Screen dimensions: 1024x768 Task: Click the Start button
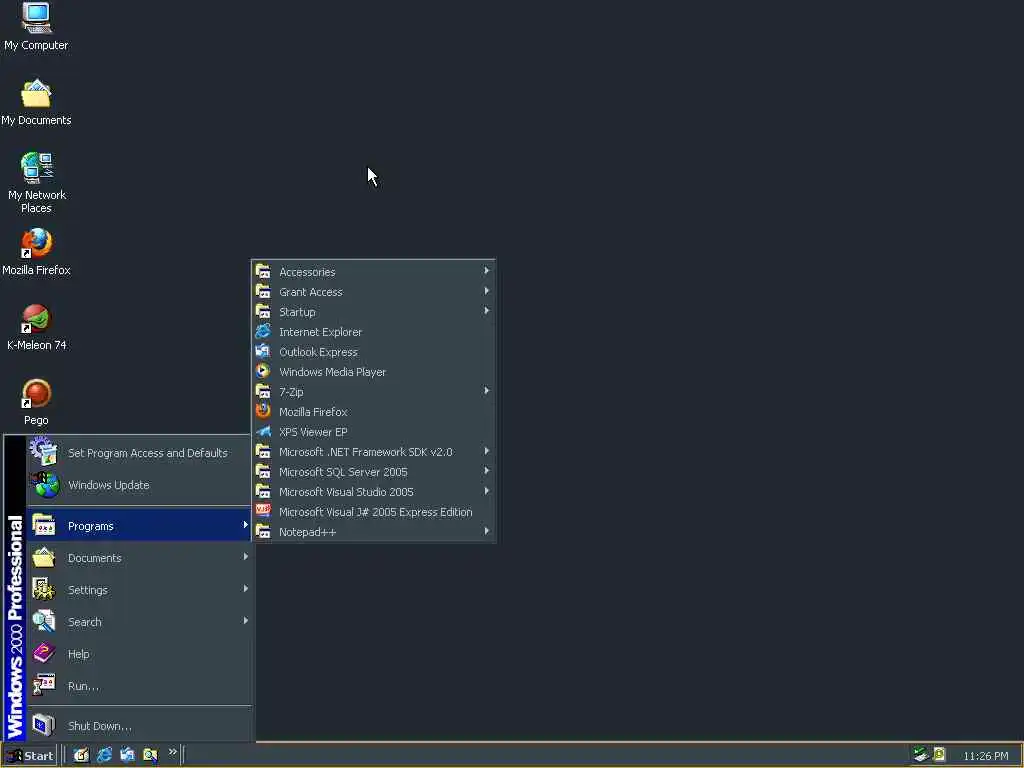pyautogui.click(x=30, y=756)
